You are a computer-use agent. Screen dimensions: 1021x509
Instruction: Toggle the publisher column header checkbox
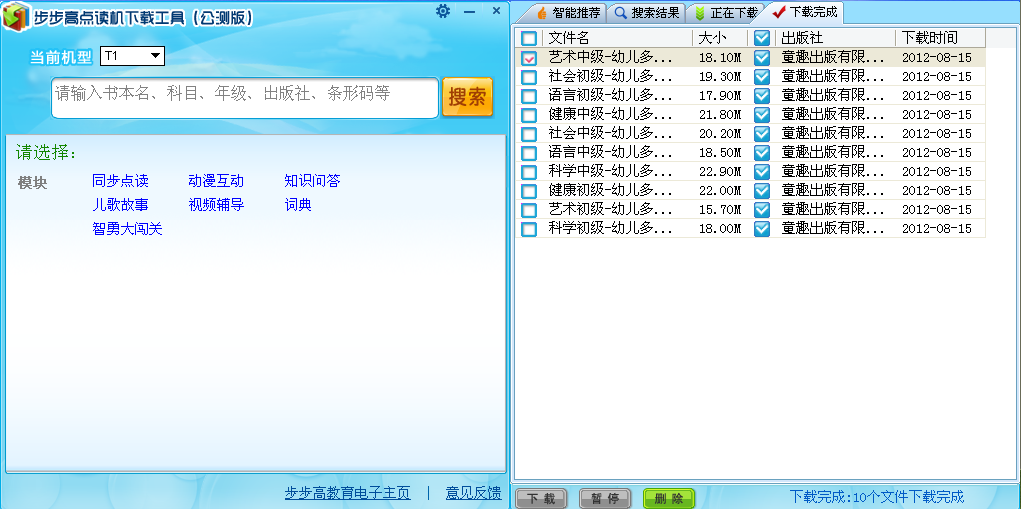point(762,38)
